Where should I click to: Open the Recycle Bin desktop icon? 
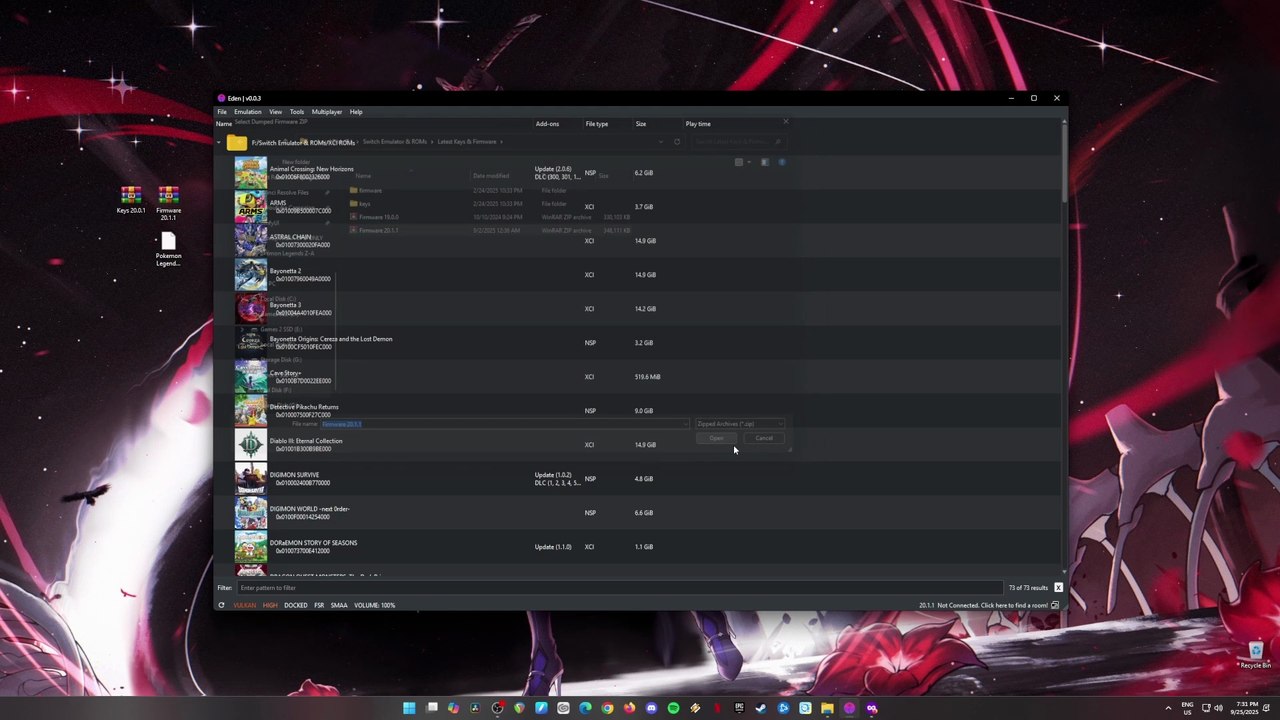tap(1255, 654)
